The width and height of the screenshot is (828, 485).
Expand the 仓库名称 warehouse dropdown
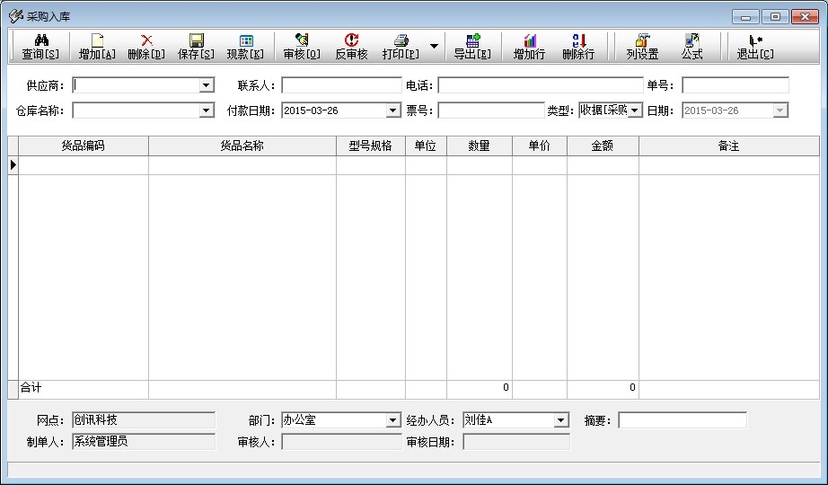206,110
